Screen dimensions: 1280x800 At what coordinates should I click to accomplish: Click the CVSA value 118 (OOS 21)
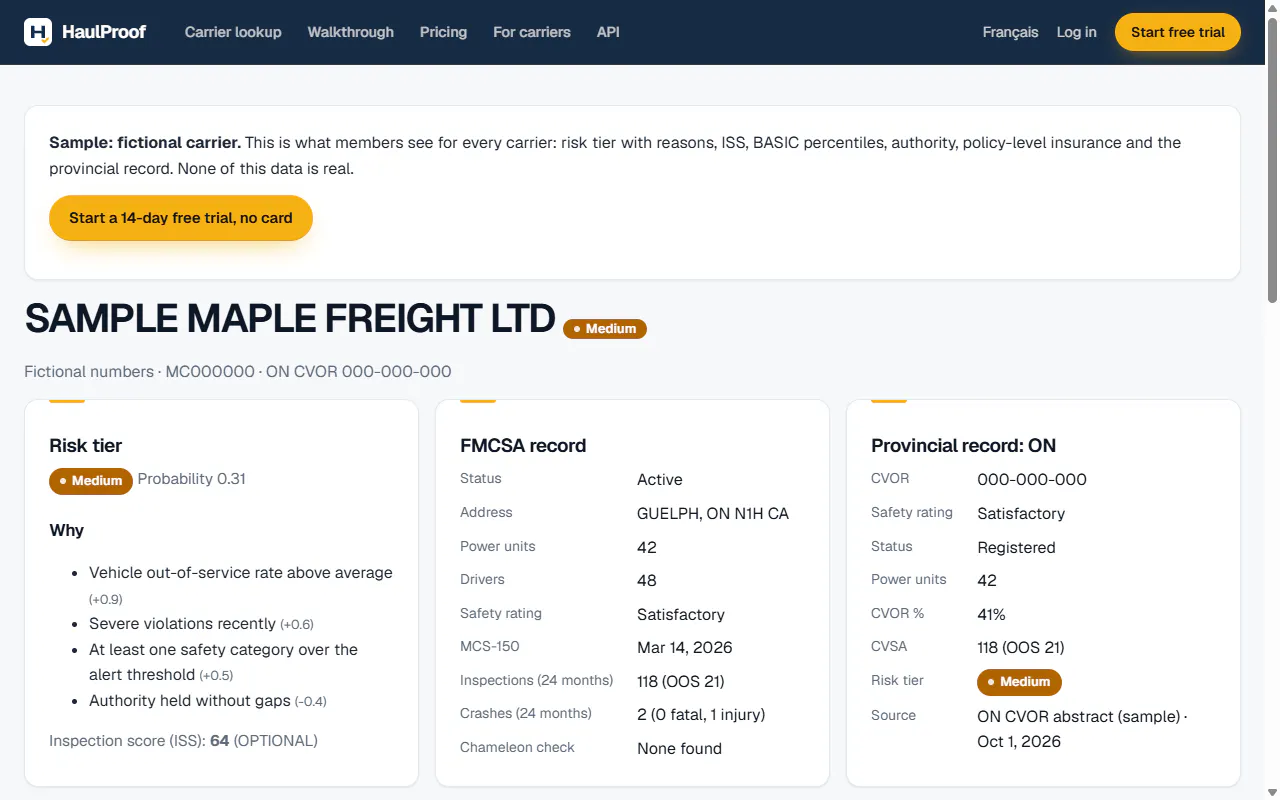(x=1021, y=648)
